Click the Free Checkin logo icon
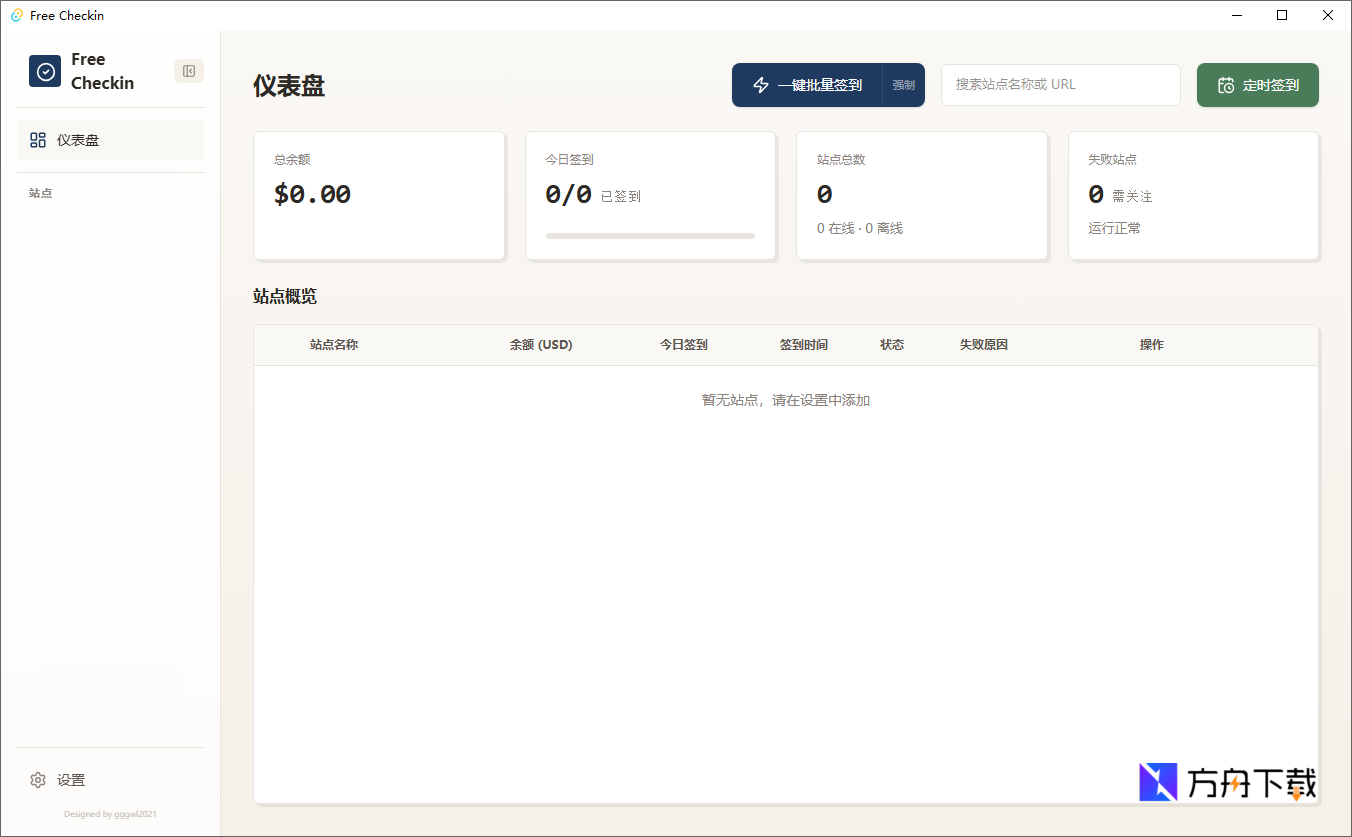The height and width of the screenshot is (837, 1352). pos(44,70)
